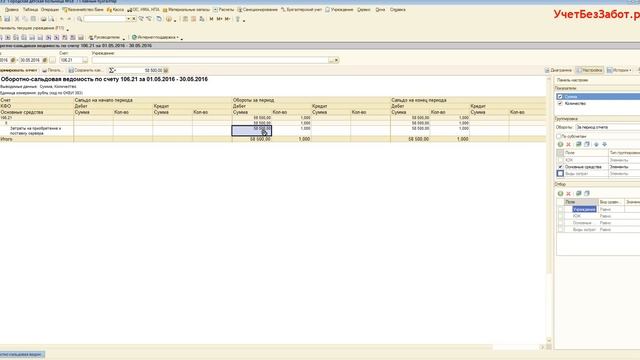The height and width of the screenshot is (360, 640).
Task: Click the cut scissors icon in the main toolbar
Action: [x=17, y=19]
